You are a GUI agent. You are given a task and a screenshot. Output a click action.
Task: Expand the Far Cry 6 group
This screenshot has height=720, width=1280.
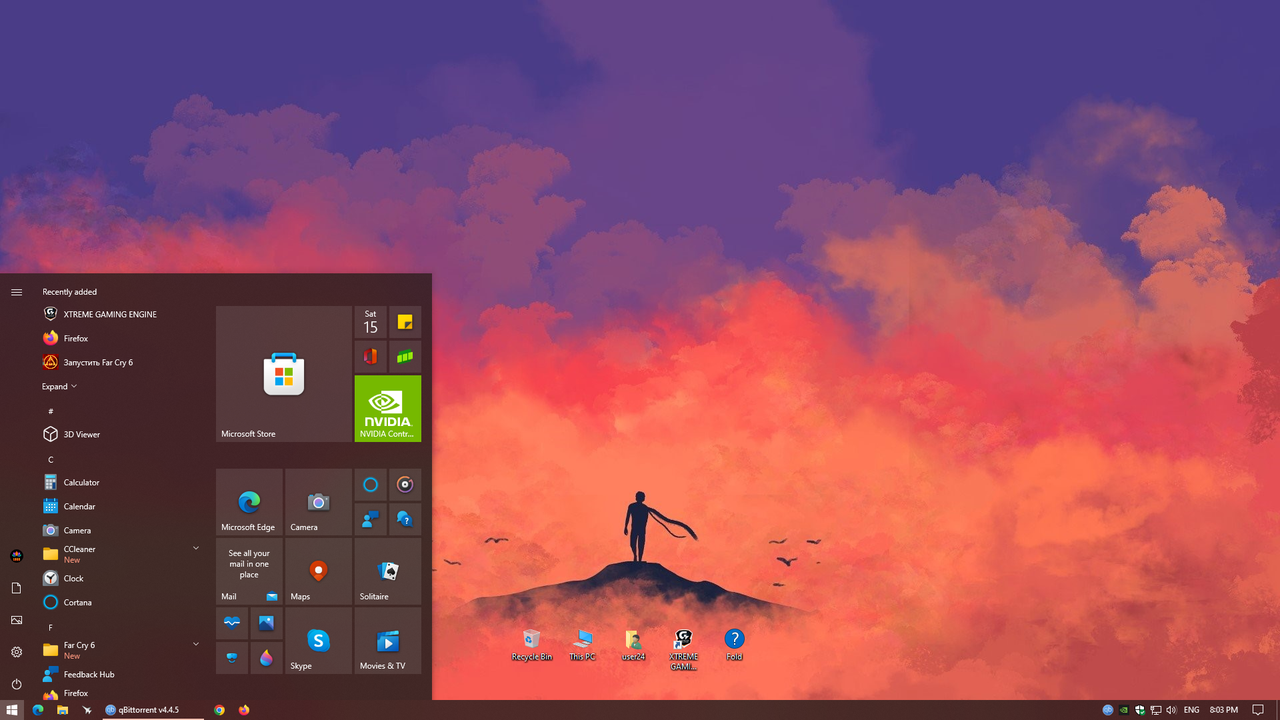tap(196, 644)
